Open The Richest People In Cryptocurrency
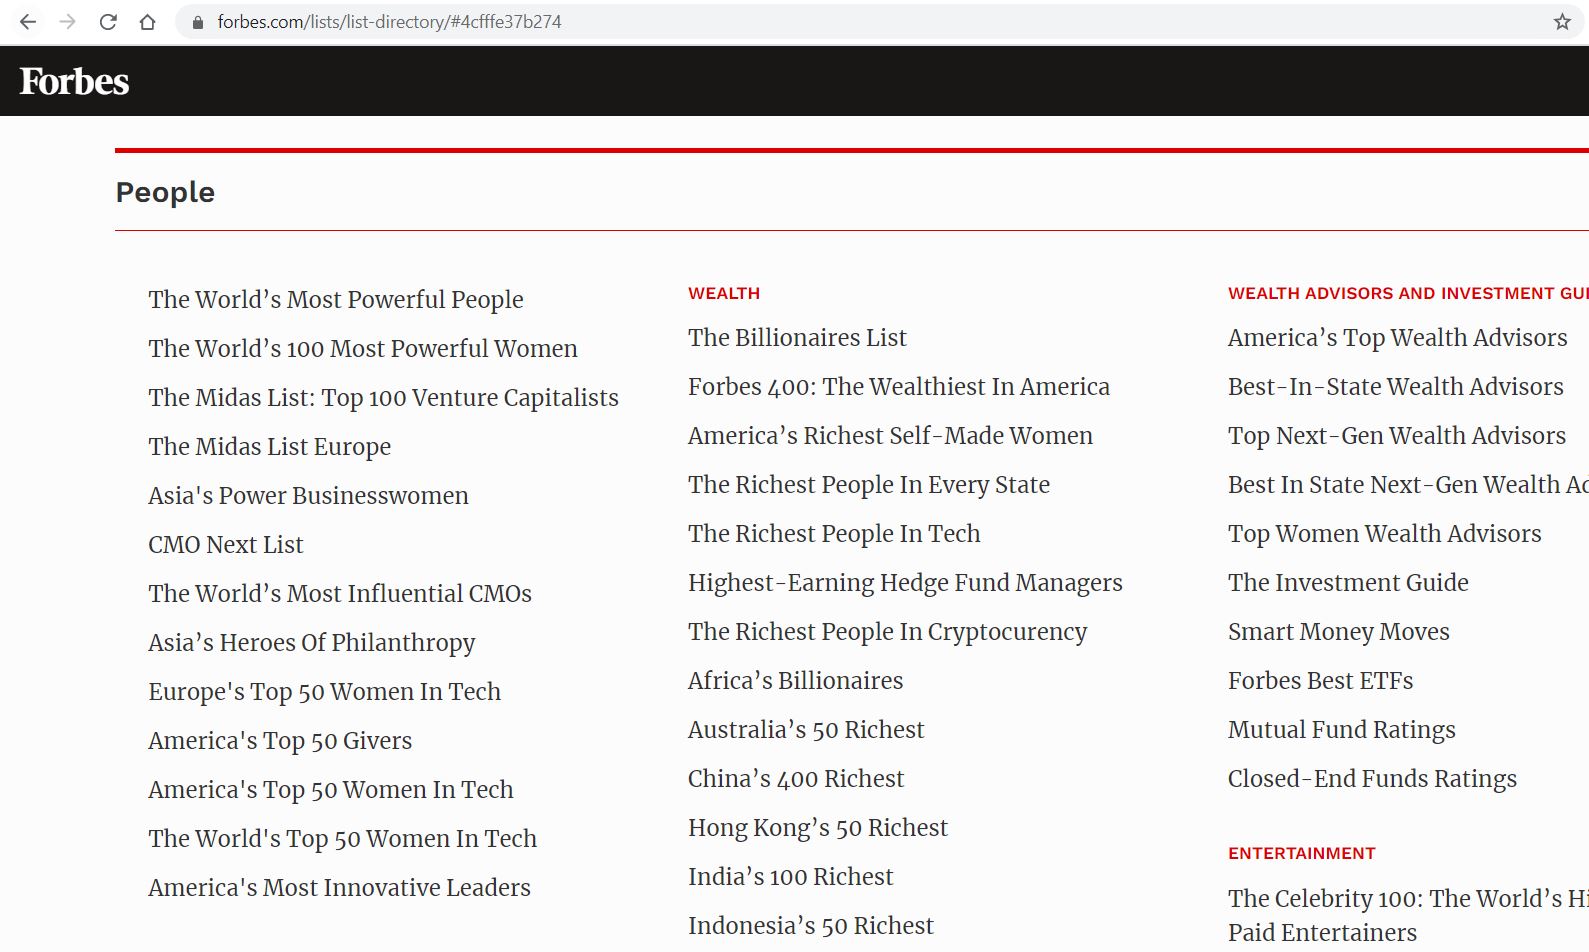 [888, 632]
